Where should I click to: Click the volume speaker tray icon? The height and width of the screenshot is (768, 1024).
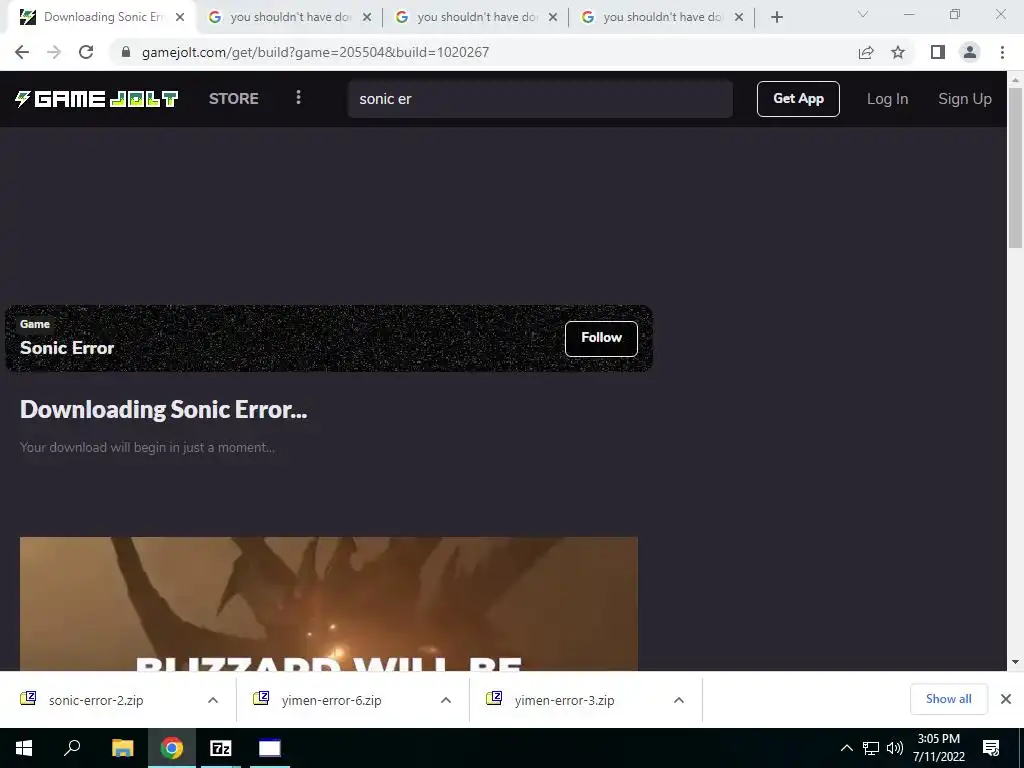pos(895,748)
